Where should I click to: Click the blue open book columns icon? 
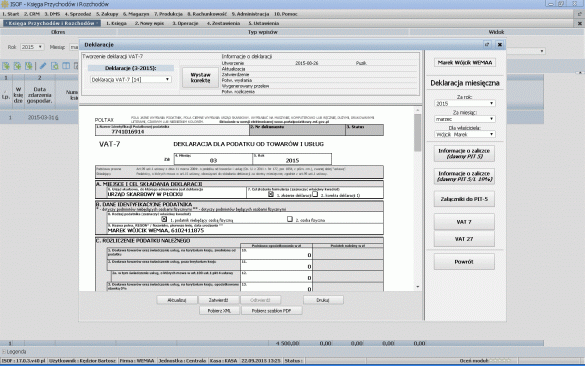66,66
